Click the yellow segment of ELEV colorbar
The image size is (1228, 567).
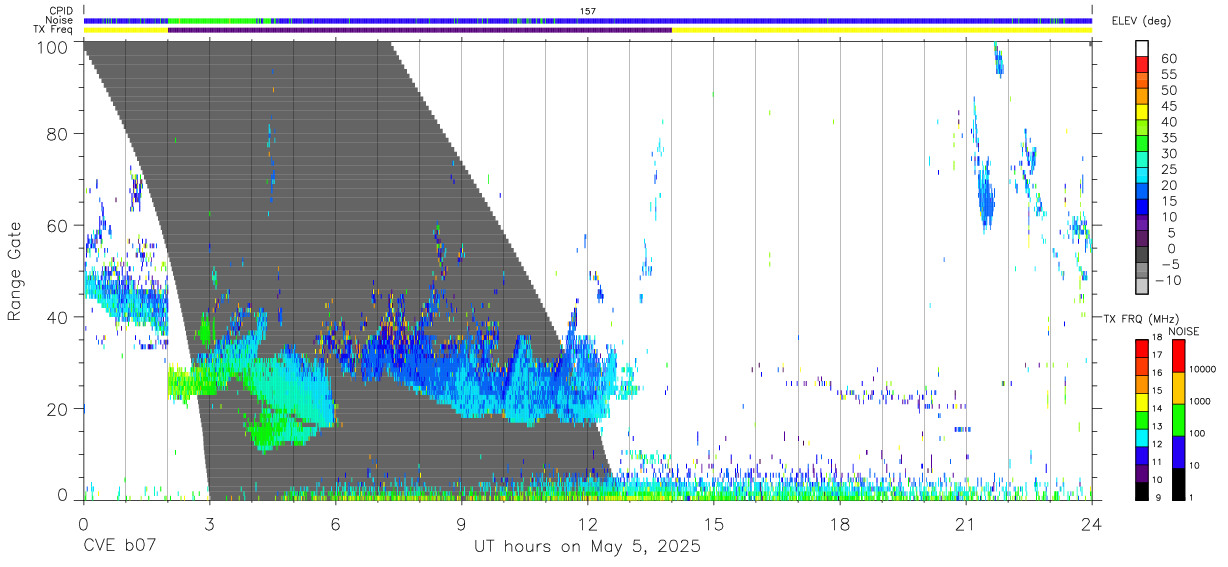[1143, 112]
